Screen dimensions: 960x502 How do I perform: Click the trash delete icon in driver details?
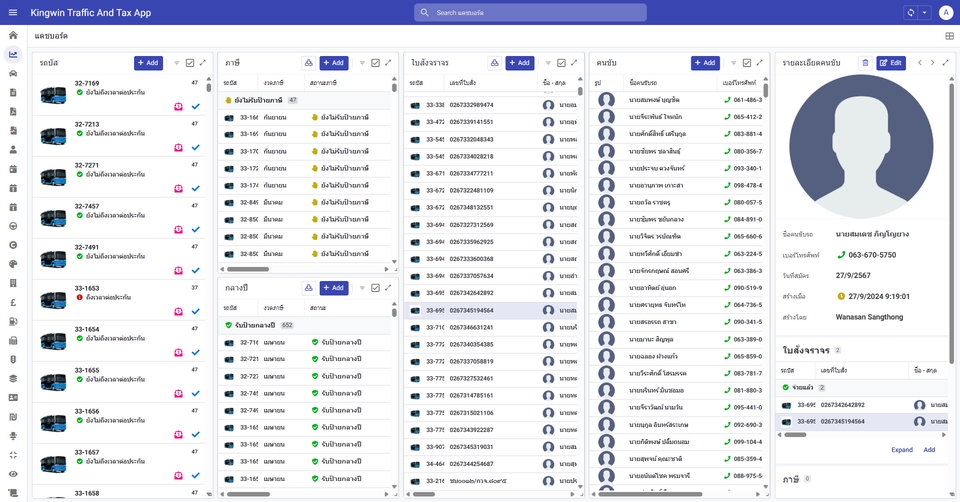click(x=865, y=63)
